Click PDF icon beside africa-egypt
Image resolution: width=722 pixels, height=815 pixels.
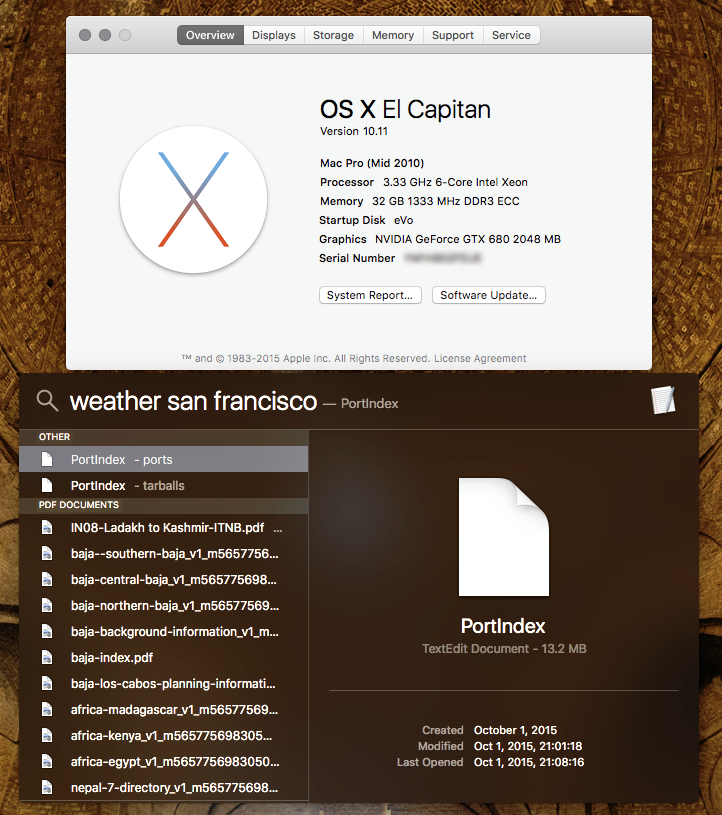47,762
